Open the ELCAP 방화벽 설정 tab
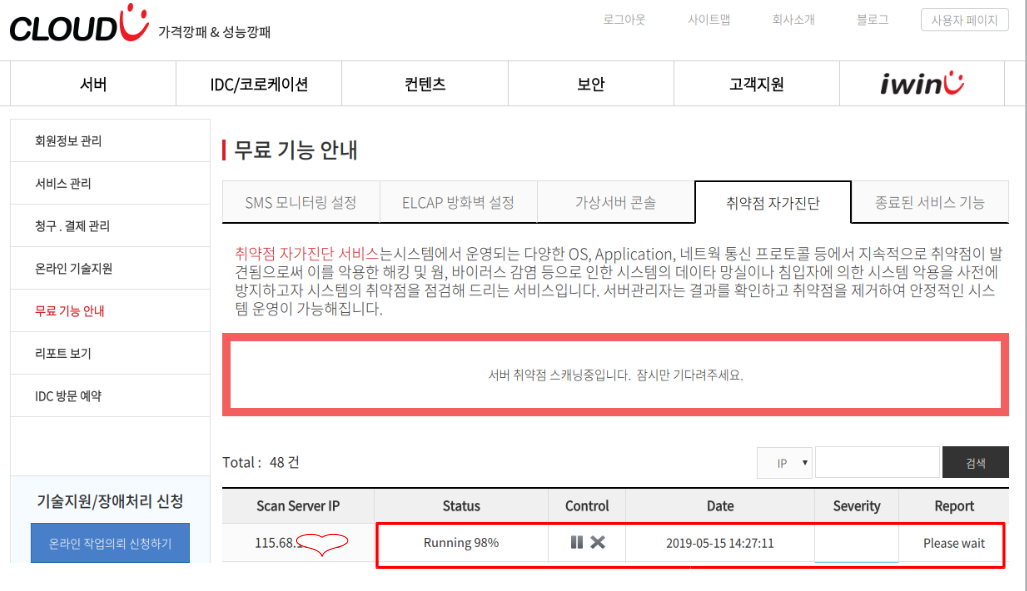This screenshot has height=591, width=1027. [x=458, y=202]
